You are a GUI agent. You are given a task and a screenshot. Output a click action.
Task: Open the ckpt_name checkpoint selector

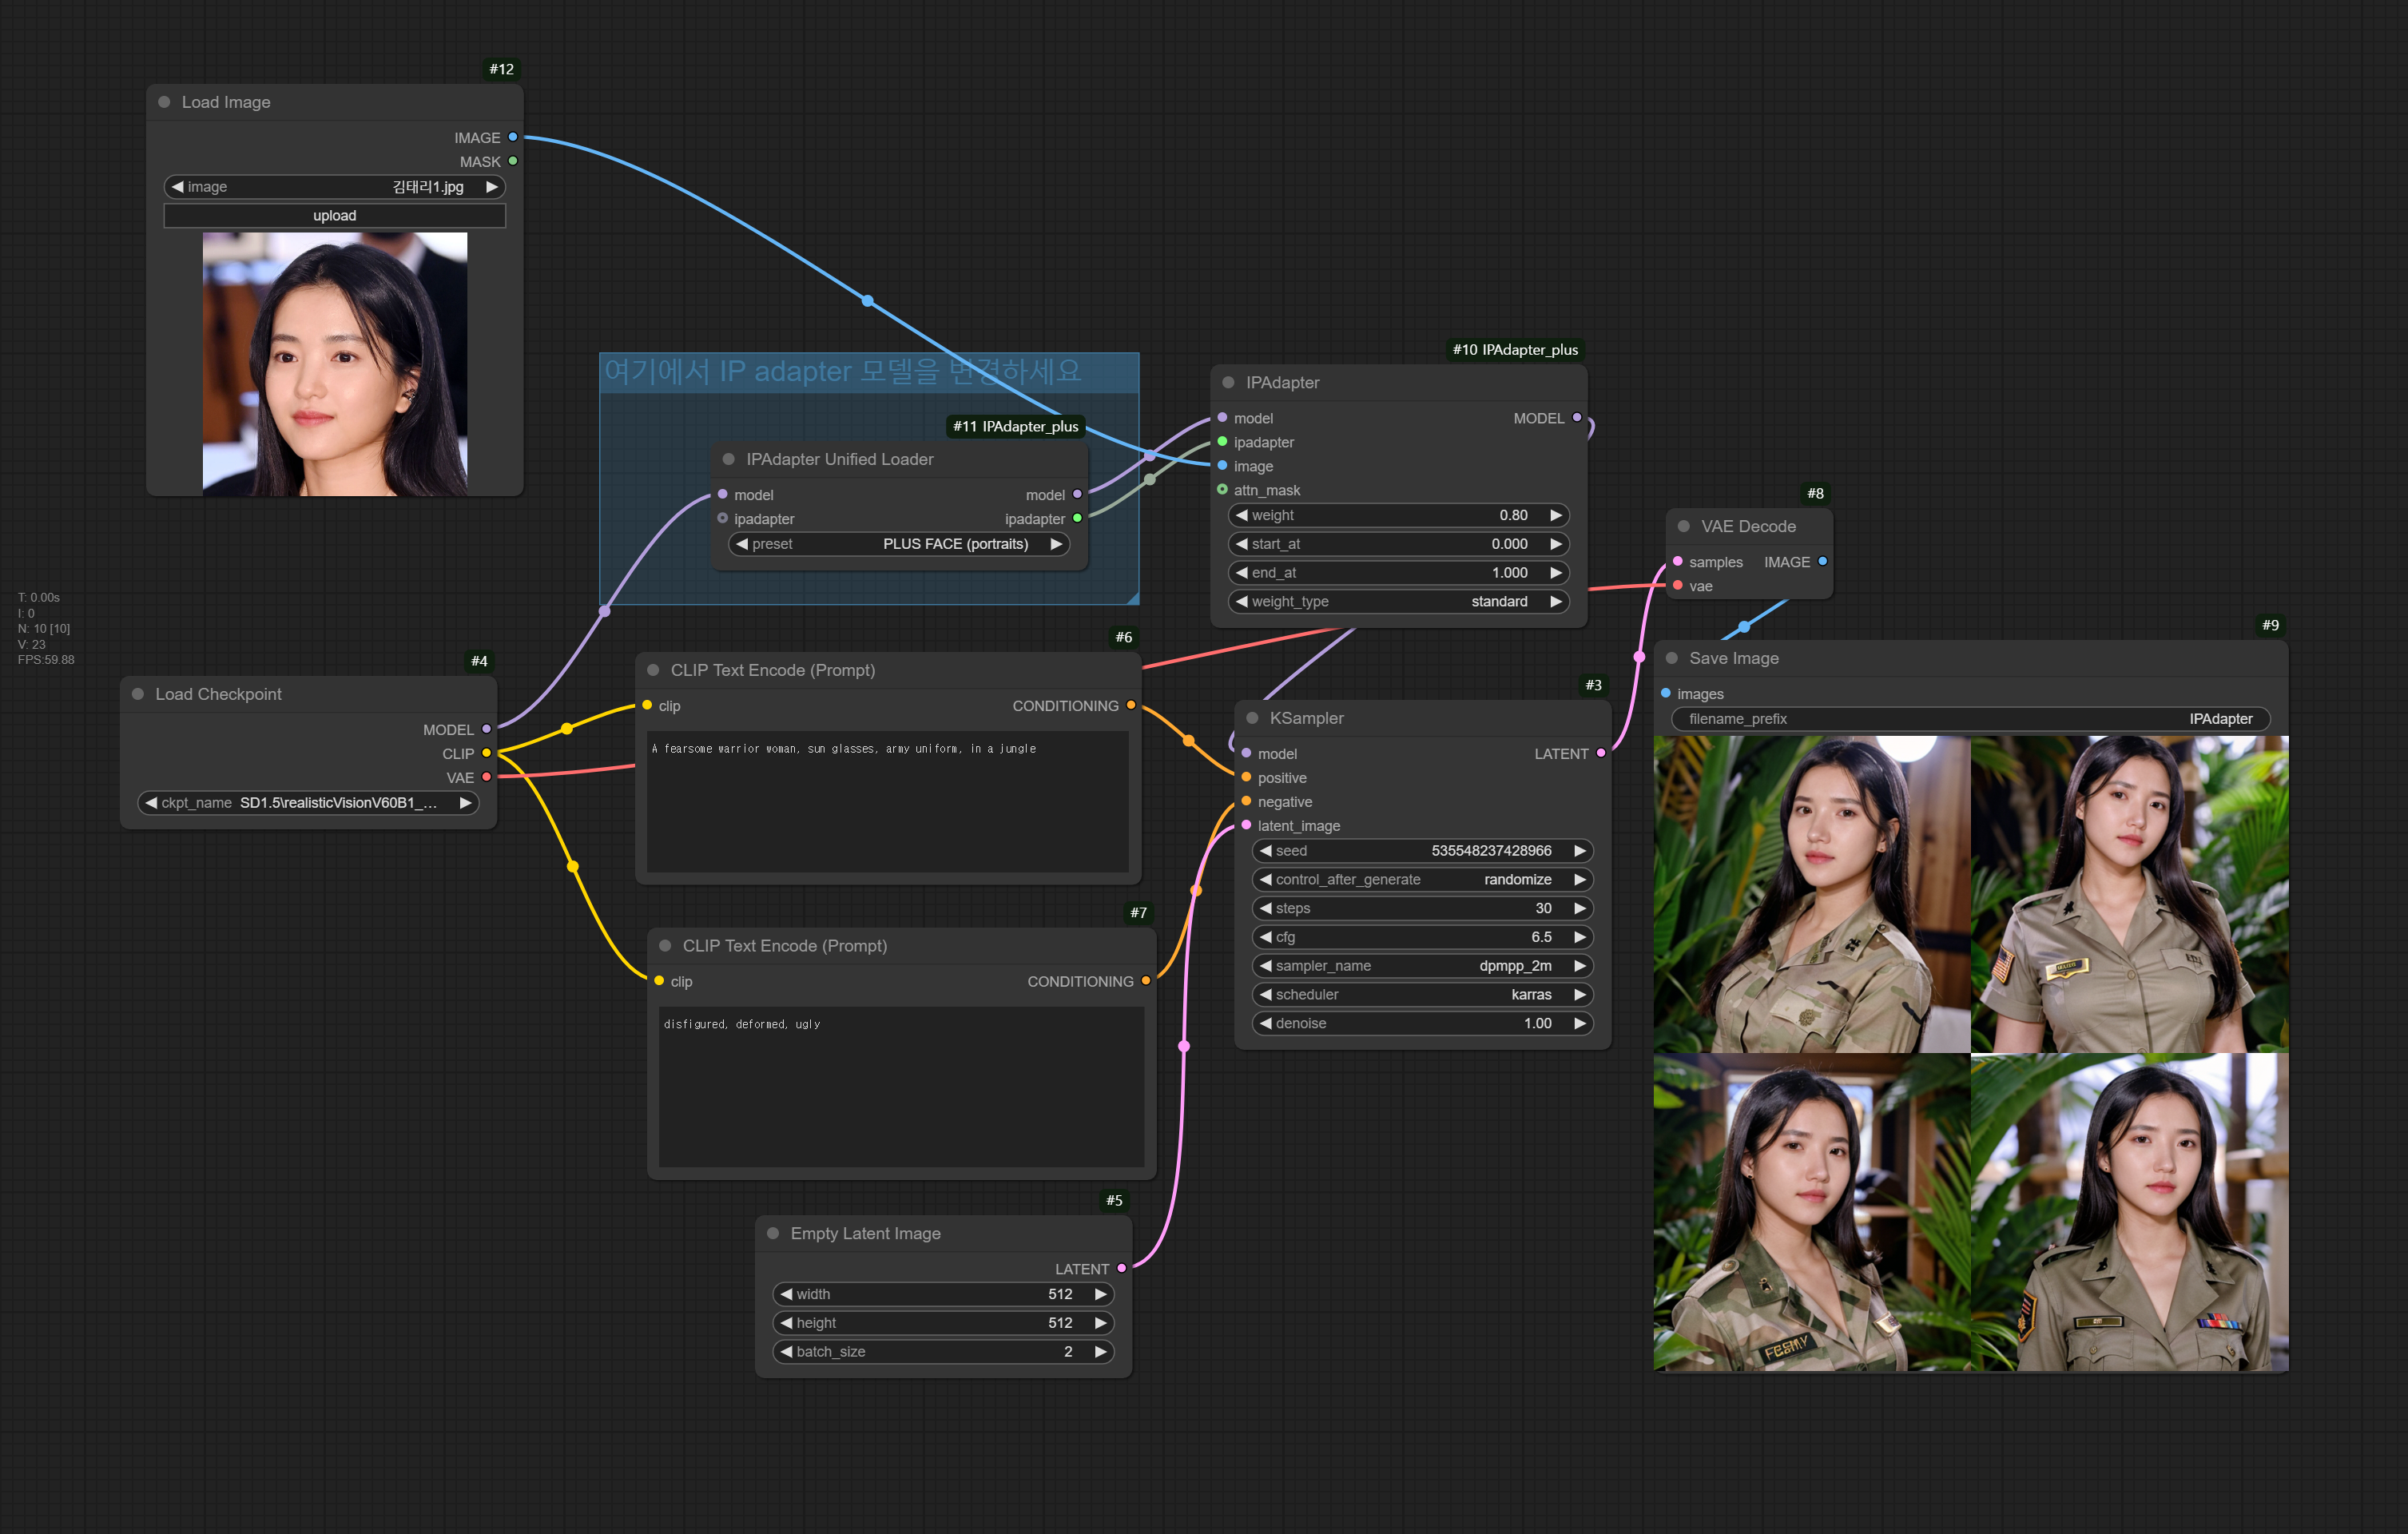[307, 803]
